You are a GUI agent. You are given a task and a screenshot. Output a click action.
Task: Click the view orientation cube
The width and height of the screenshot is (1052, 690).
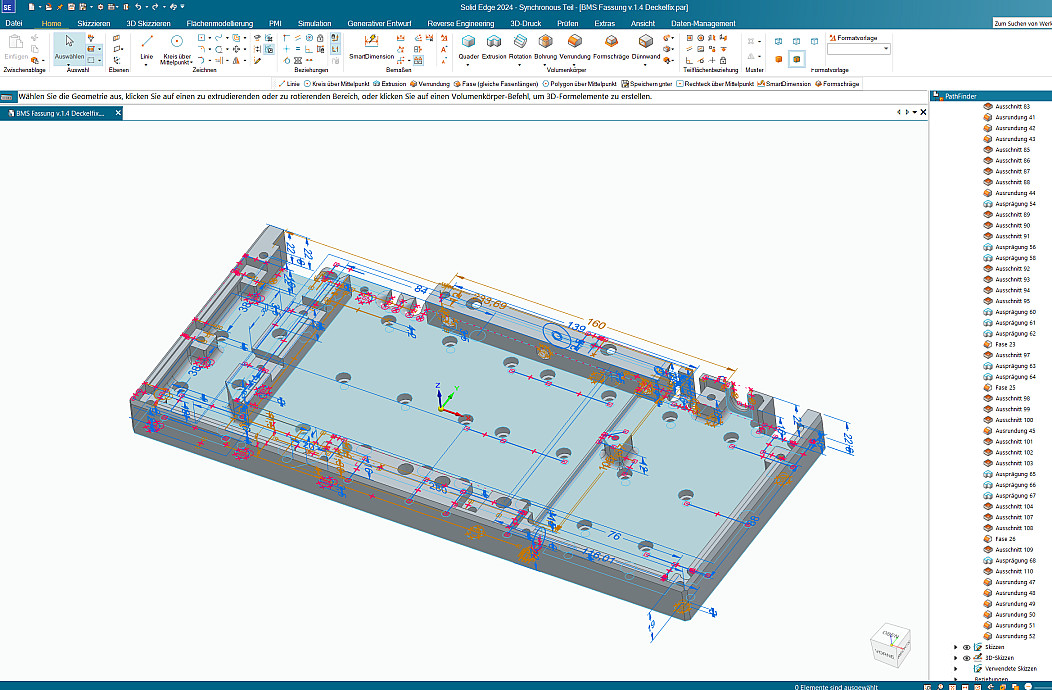890,644
